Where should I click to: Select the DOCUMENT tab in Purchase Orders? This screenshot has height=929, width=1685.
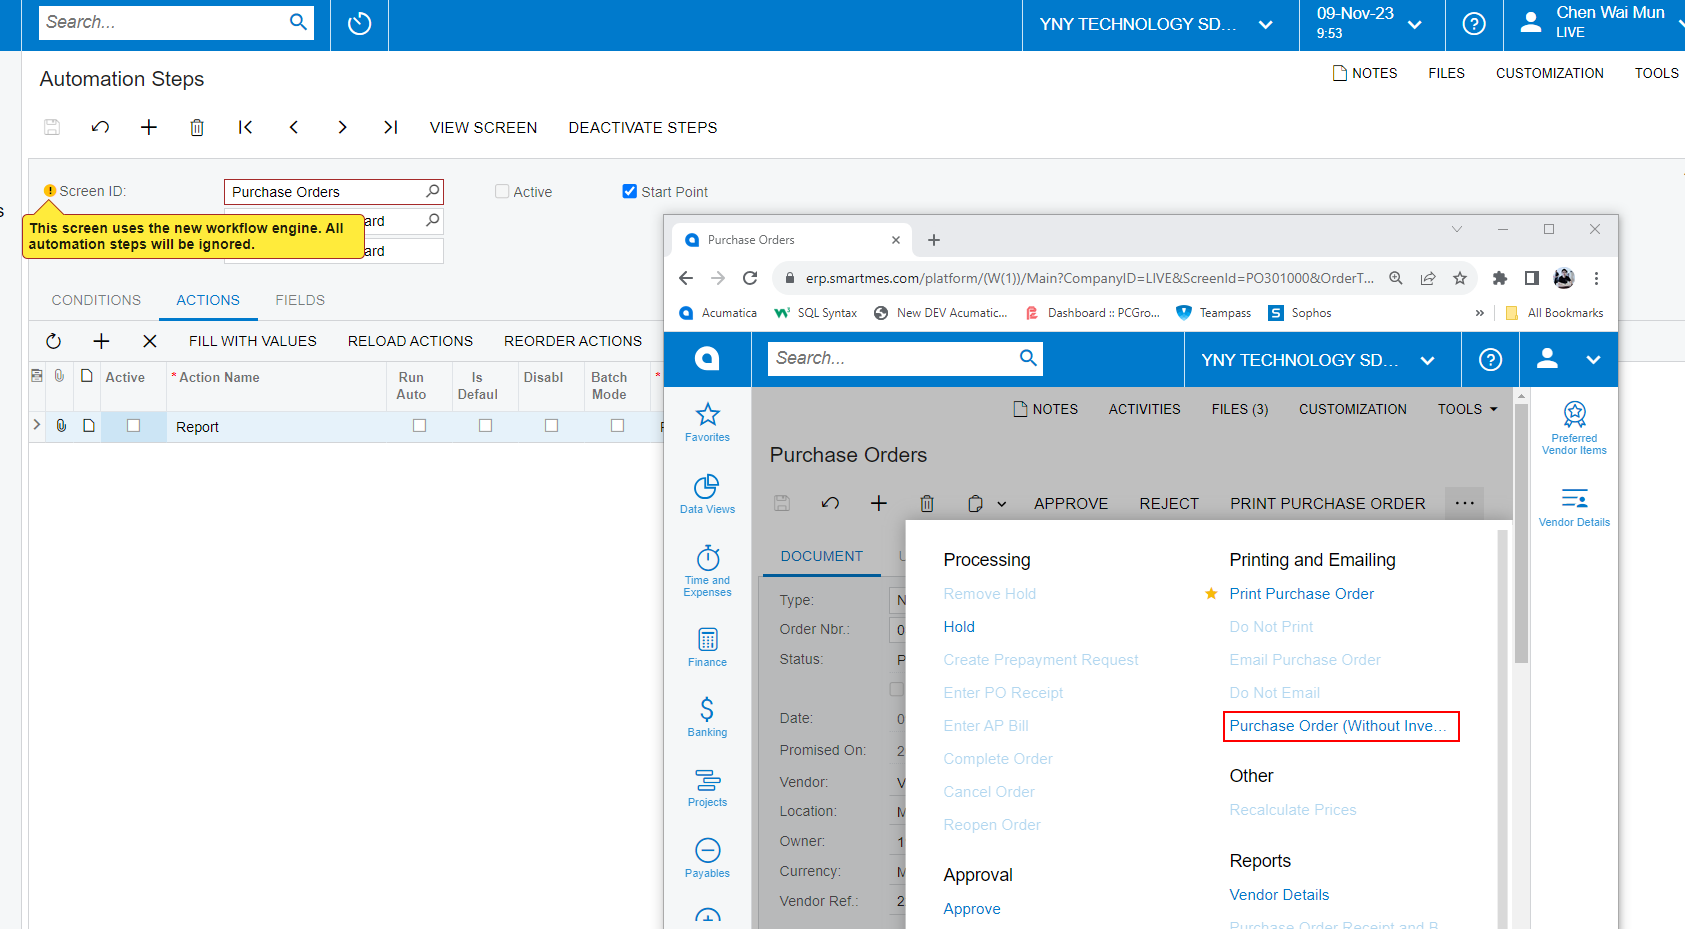(821, 556)
